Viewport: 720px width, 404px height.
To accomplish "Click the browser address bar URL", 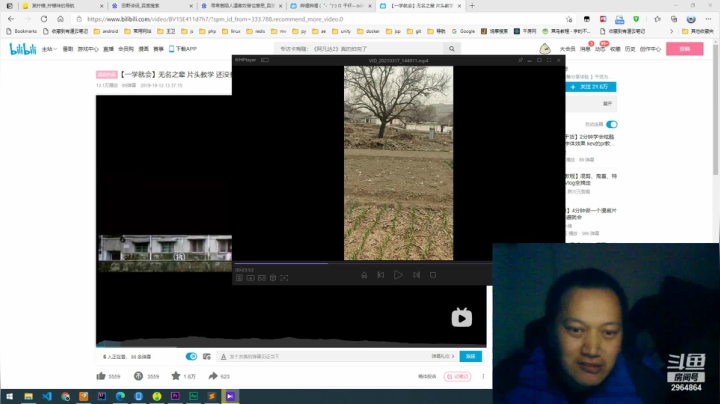I will pyautogui.click(x=215, y=19).
